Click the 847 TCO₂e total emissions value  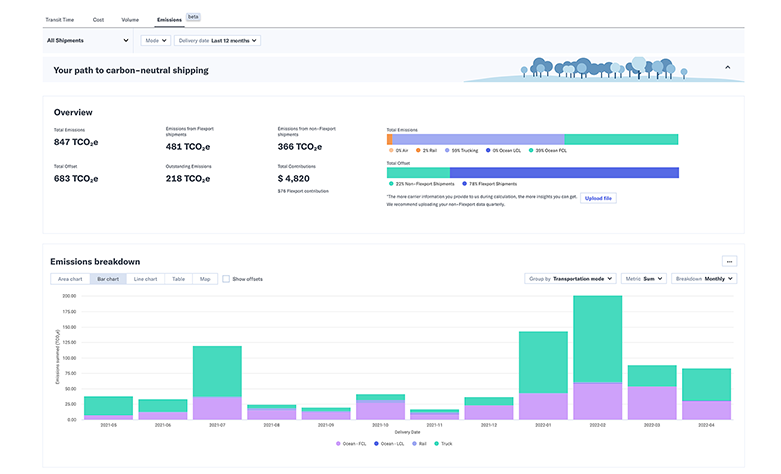tap(76, 142)
